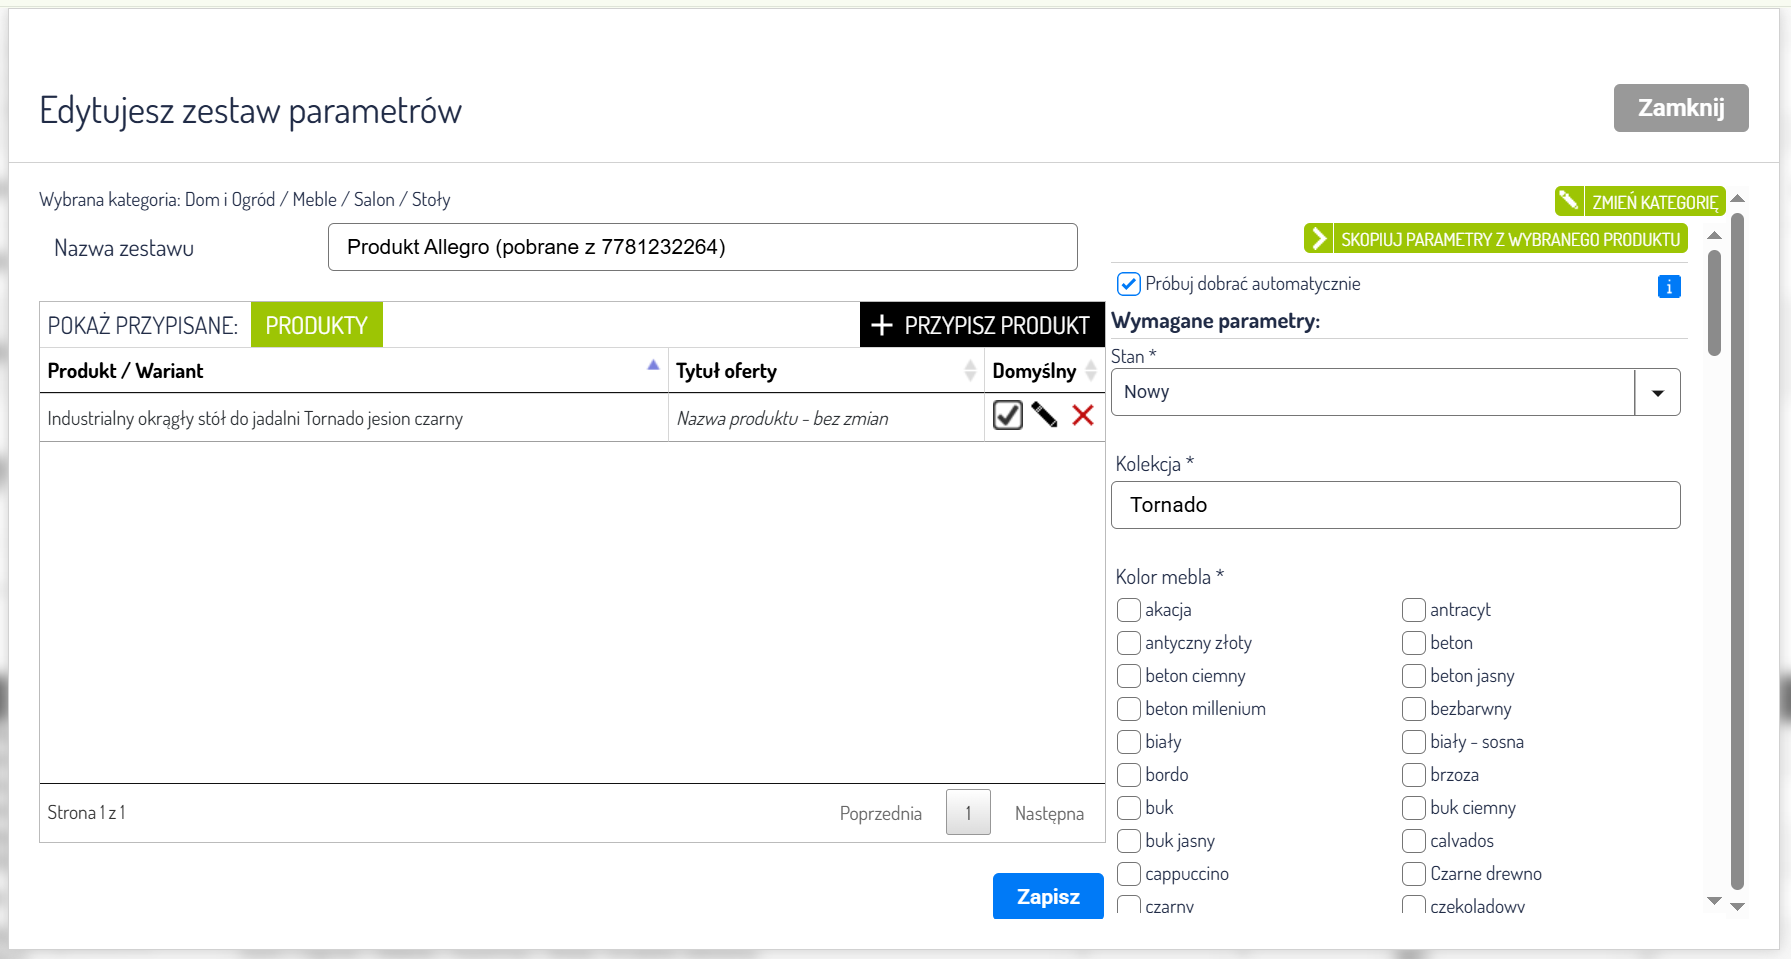This screenshot has width=1791, height=959.
Task: Disable Próbuj dobrać automatycznie checkbox
Action: (x=1128, y=284)
